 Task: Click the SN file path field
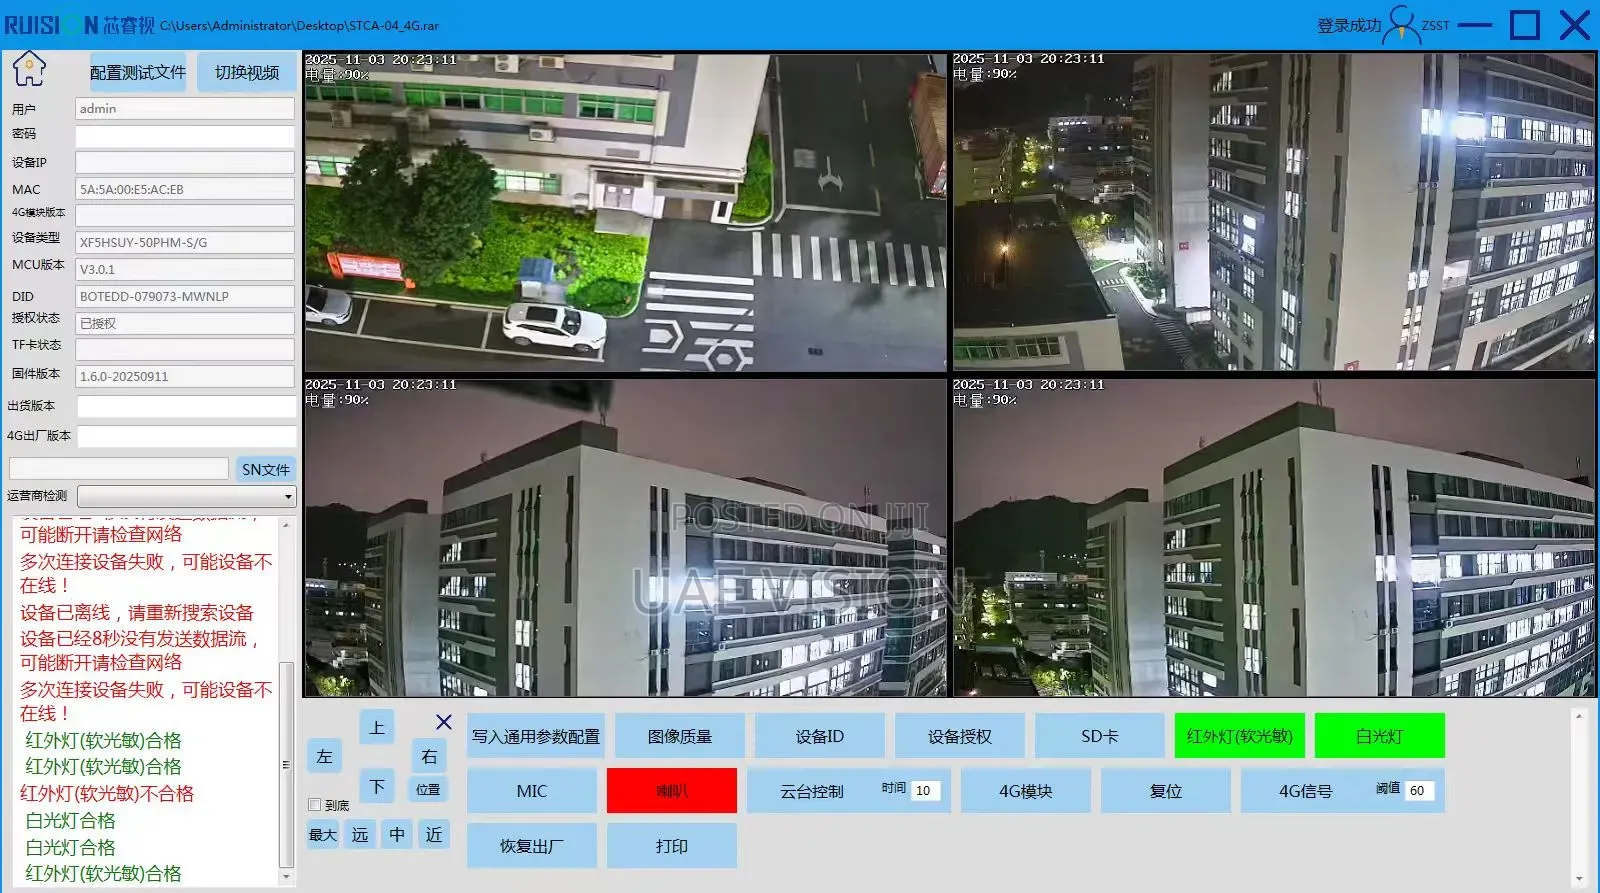click(119, 468)
